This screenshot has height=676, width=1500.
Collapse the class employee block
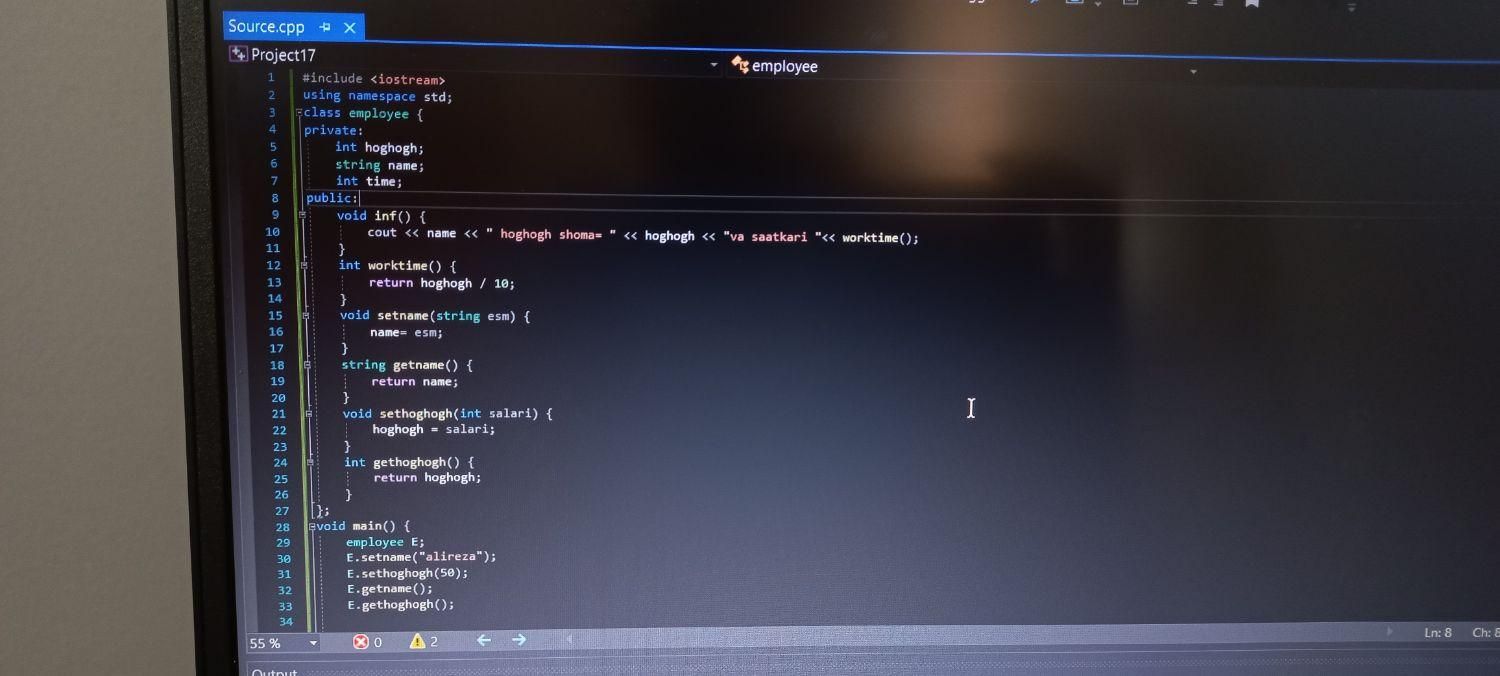point(299,112)
